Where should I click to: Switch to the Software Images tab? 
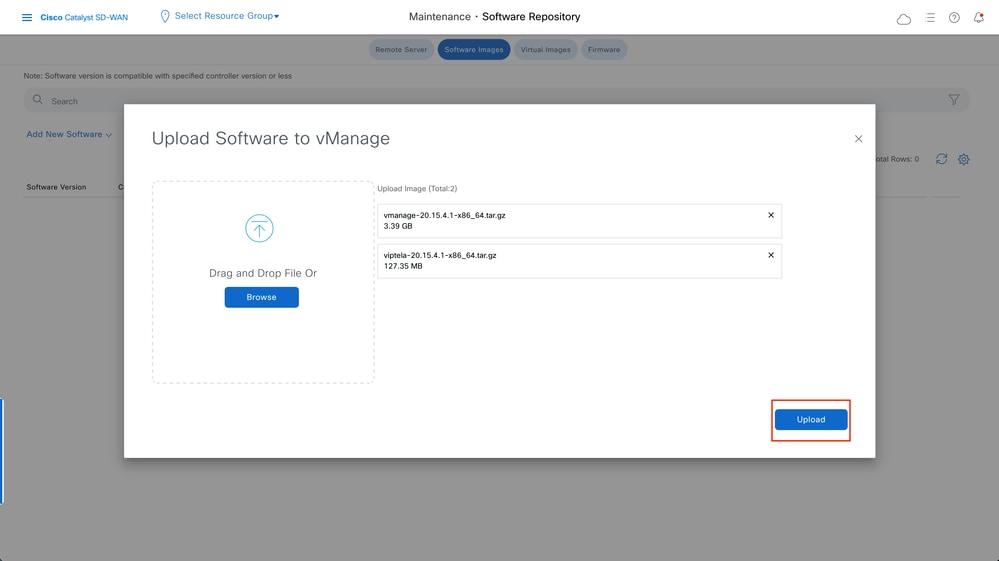pos(473,50)
